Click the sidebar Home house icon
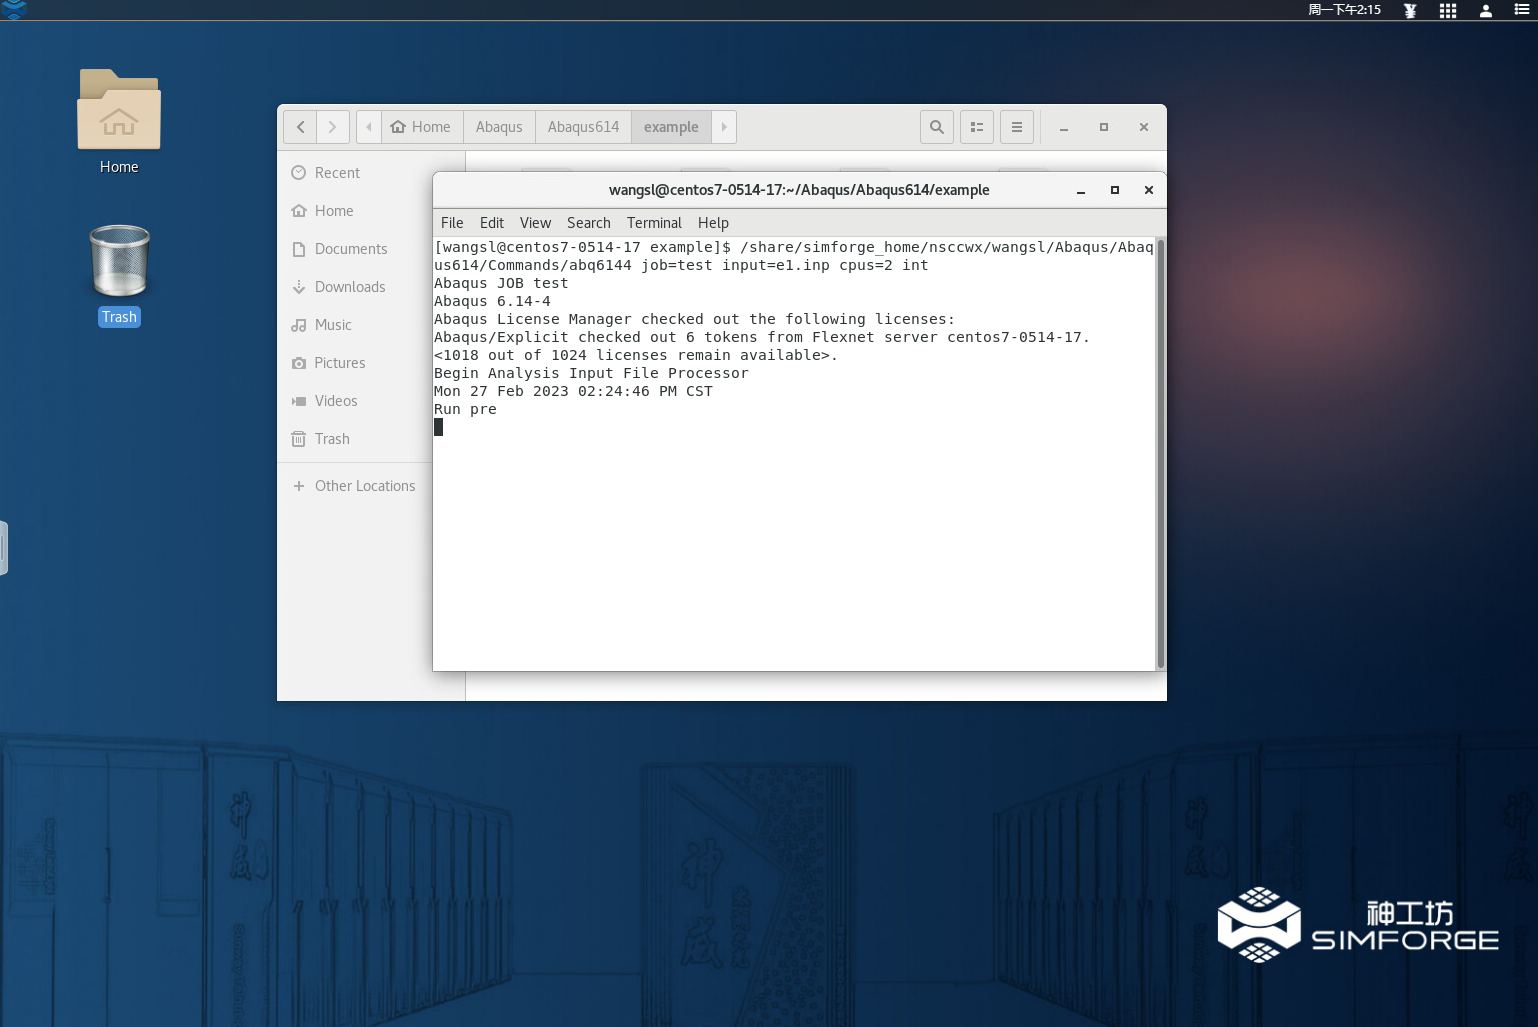 click(x=299, y=211)
